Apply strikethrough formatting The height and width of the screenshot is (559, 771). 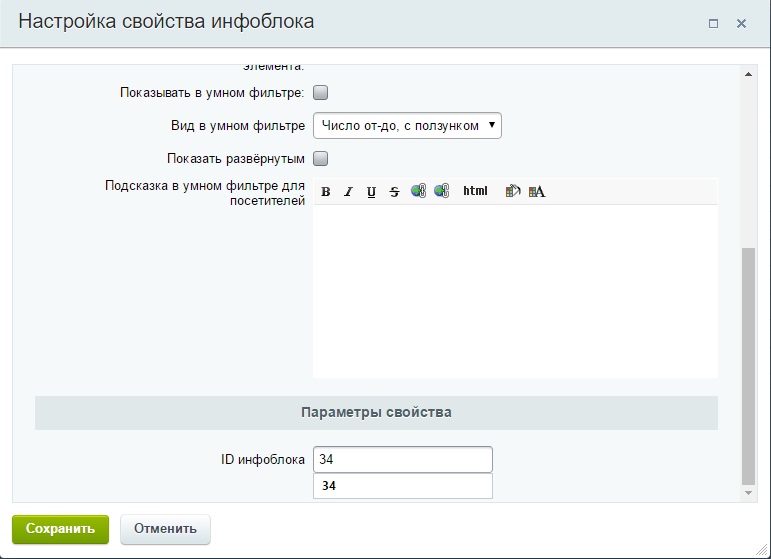[x=394, y=192]
